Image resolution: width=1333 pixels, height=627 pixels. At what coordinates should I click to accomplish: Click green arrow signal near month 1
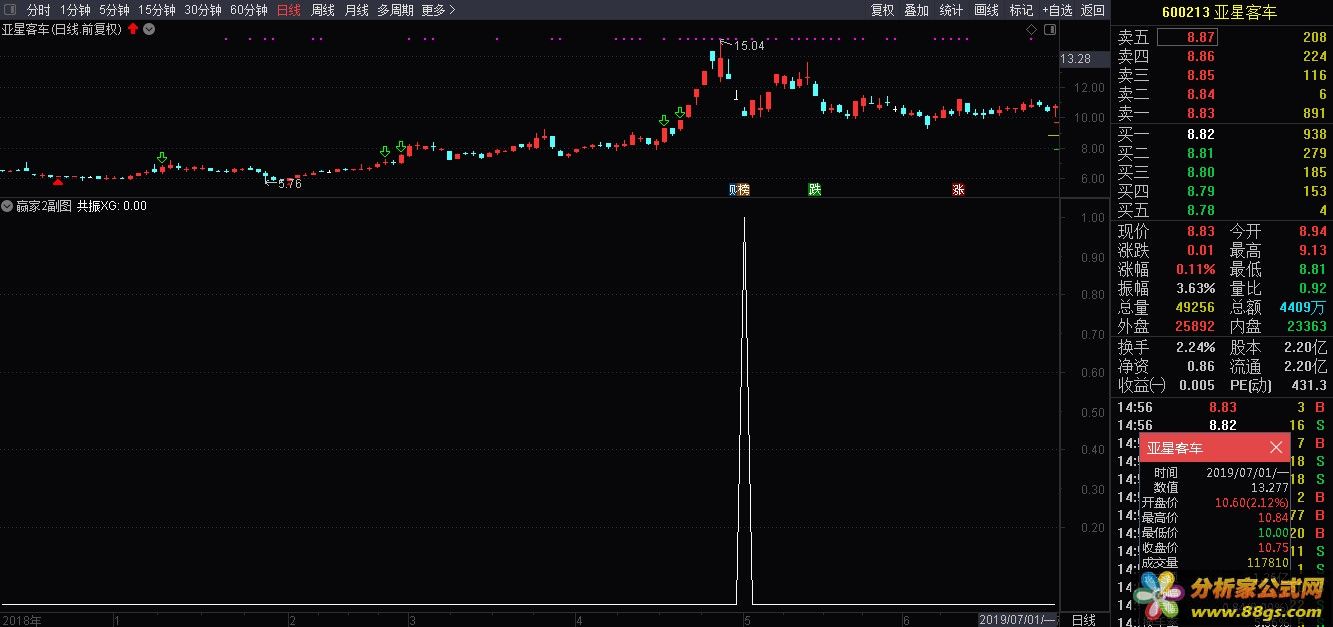pos(161,158)
